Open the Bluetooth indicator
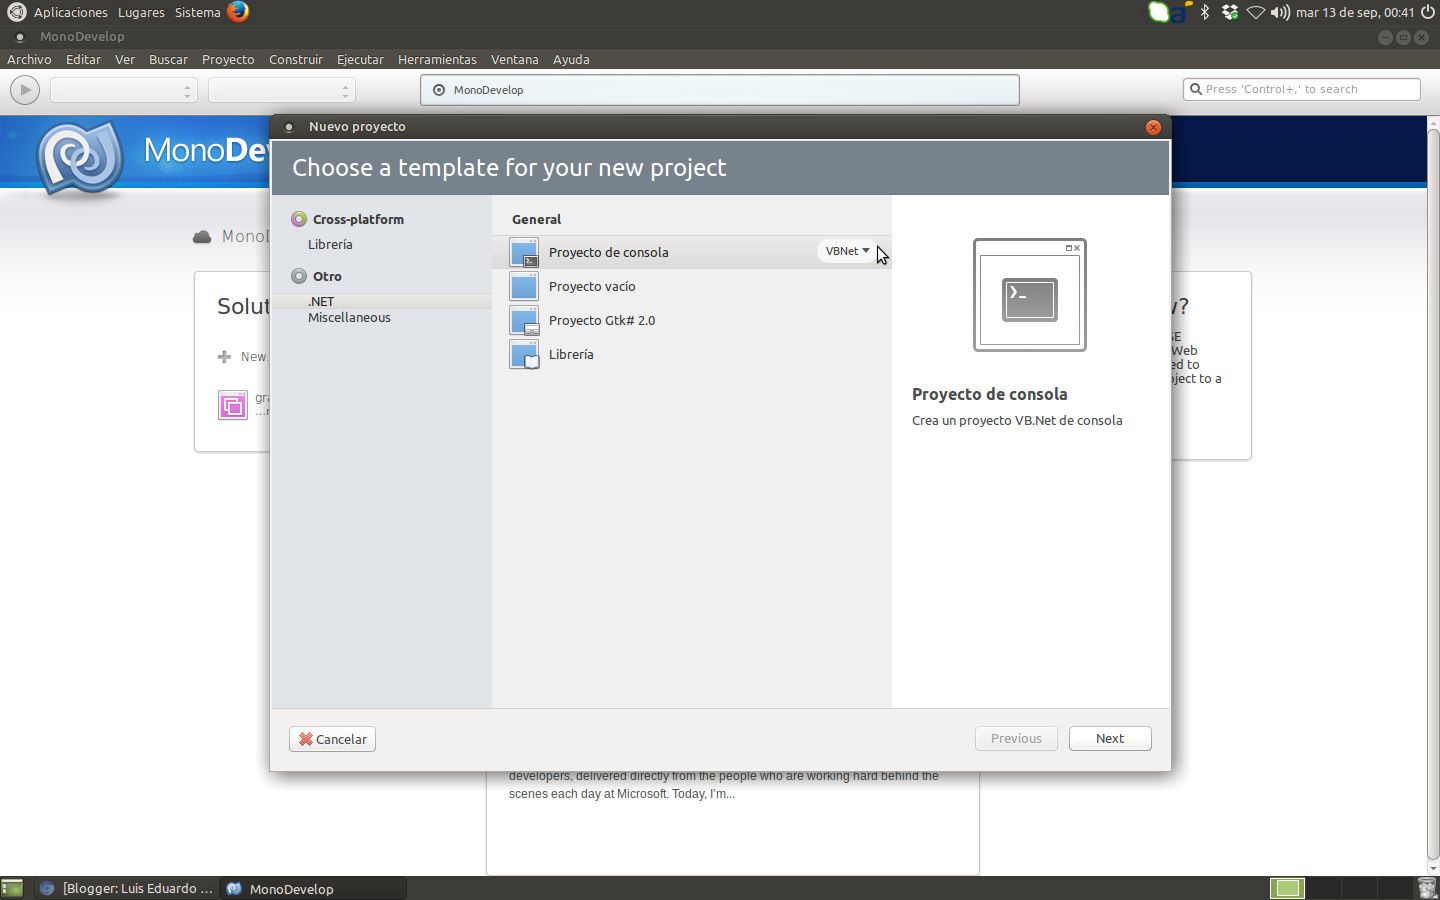The image size is (1440, 900). pos(1205,12)
